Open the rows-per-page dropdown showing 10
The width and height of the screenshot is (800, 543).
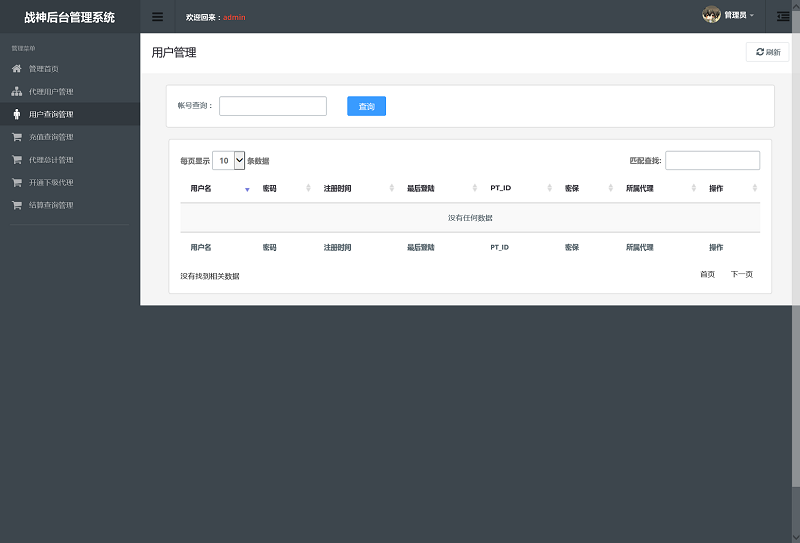point(229,161)
